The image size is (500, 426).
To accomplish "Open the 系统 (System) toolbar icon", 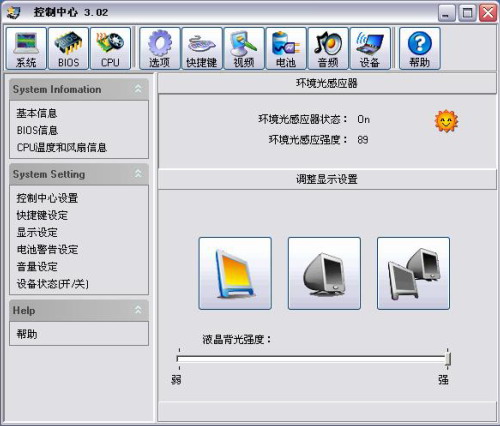I will (26, 49).
